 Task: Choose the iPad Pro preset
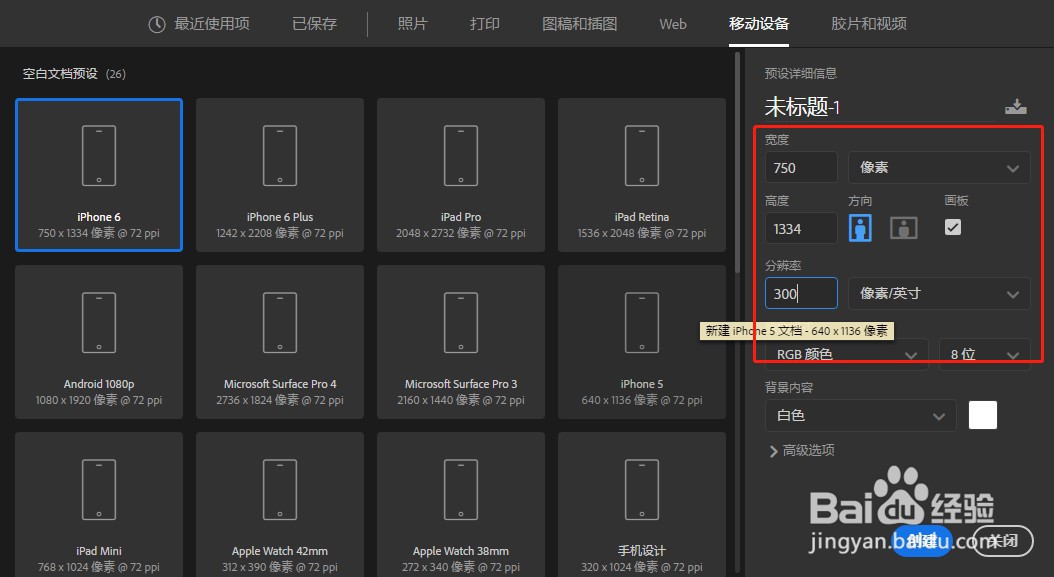[x=460, y=175]
